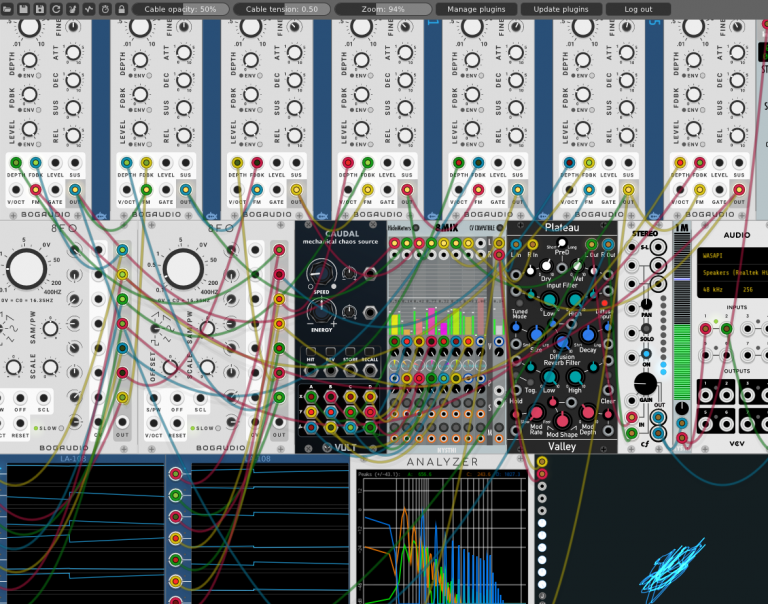This screenshot has height=604, width=768.
Task: Toggle the power meter waveform icon
Action: click(x=89, y=9)
